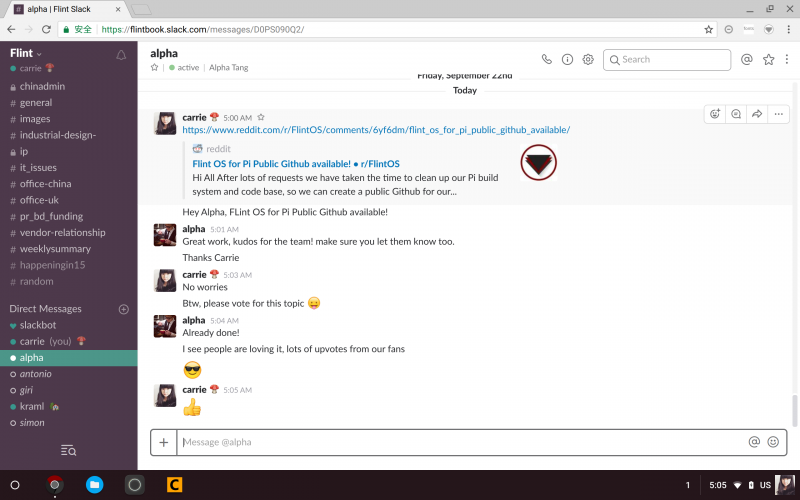800x500 pixels.
Task: Toggle notifications bell in the sidebar
Action: [122, 54]
